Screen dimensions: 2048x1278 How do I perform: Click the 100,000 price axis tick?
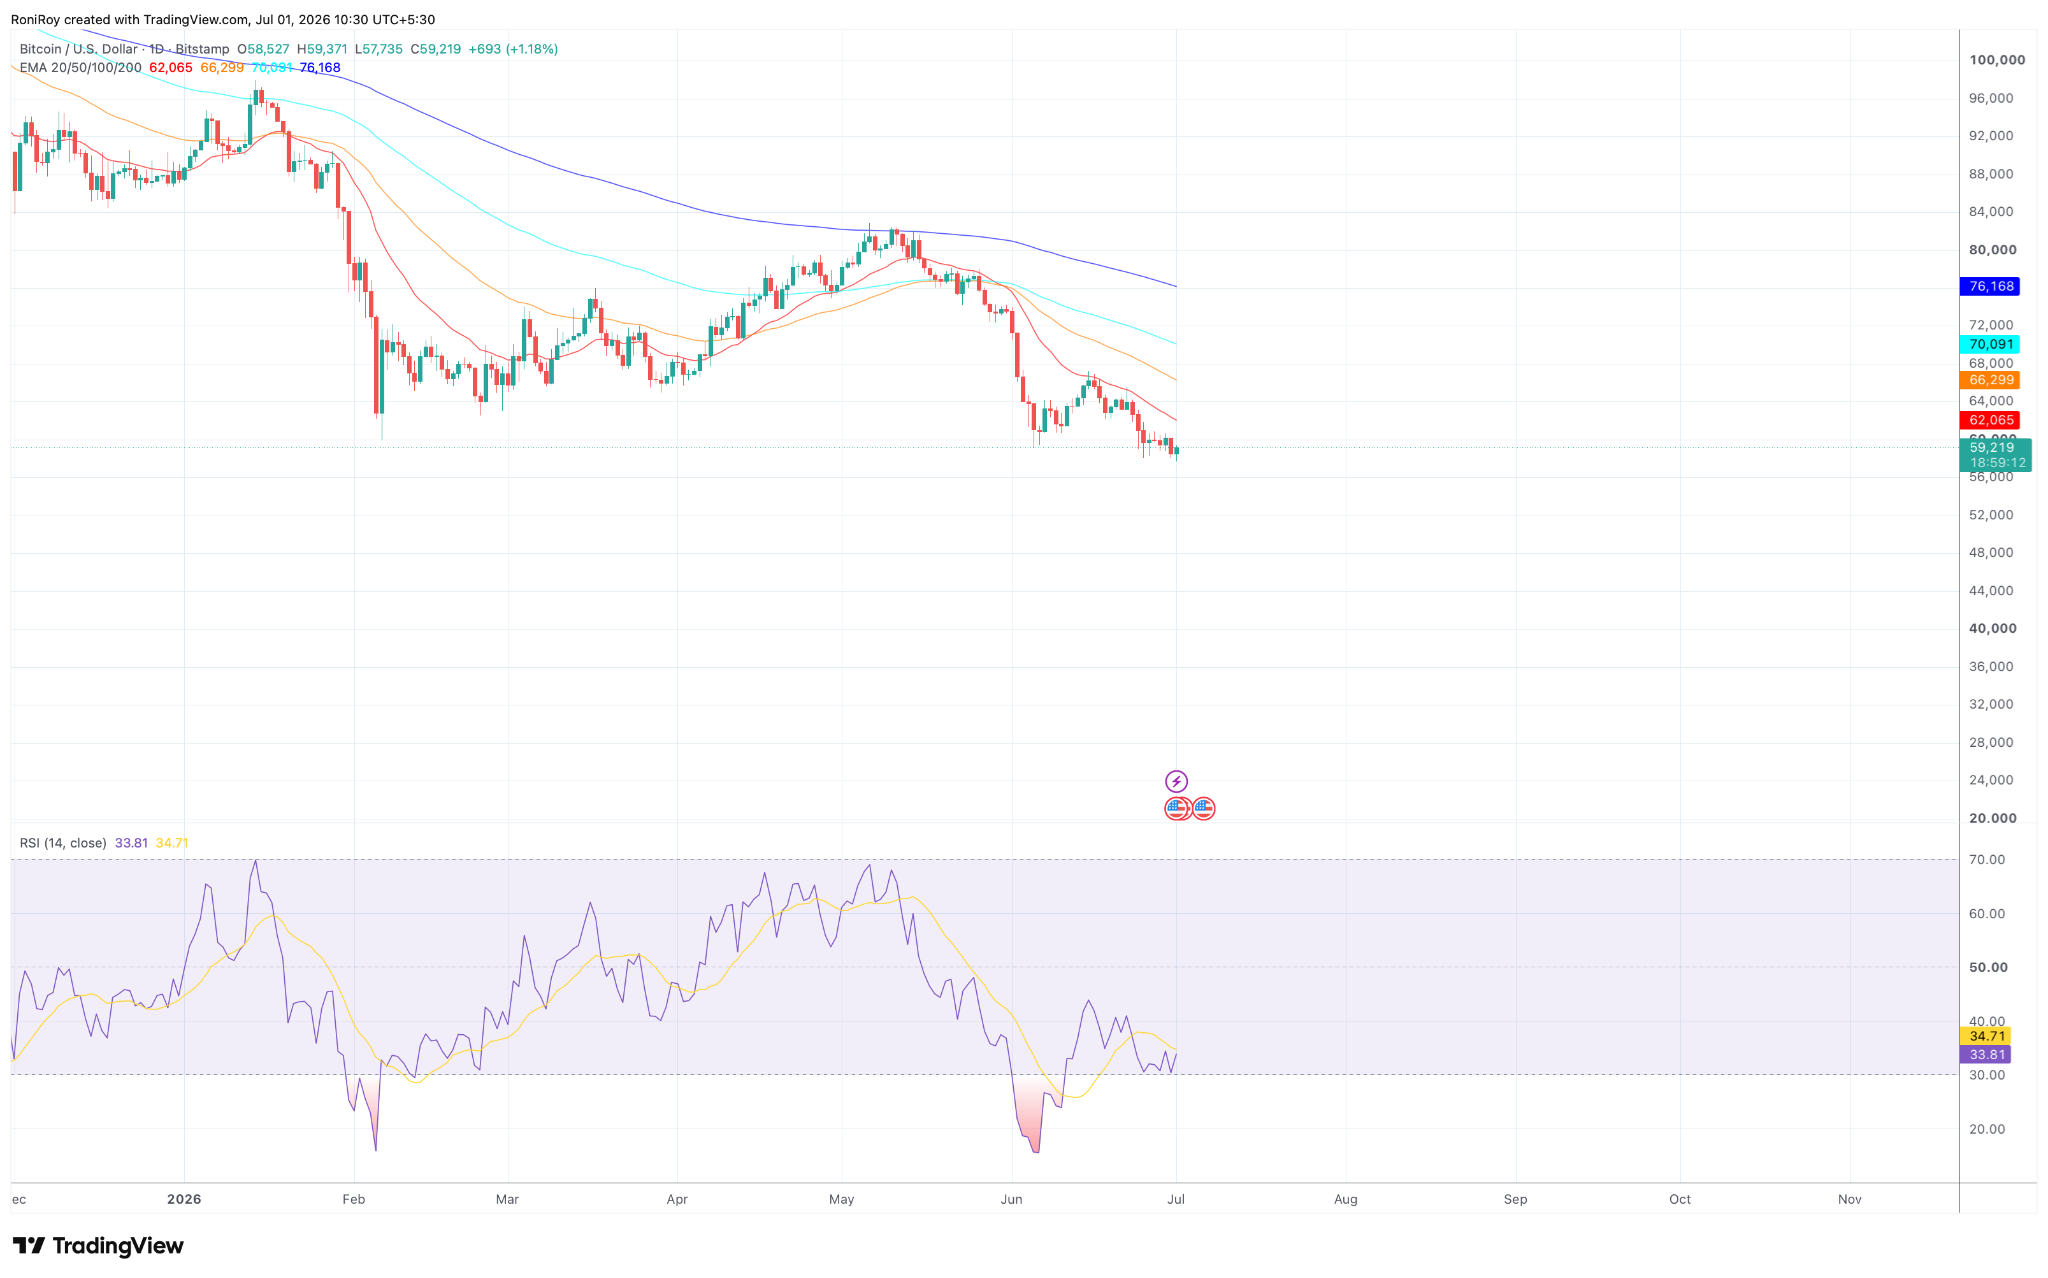[1997, 60]
